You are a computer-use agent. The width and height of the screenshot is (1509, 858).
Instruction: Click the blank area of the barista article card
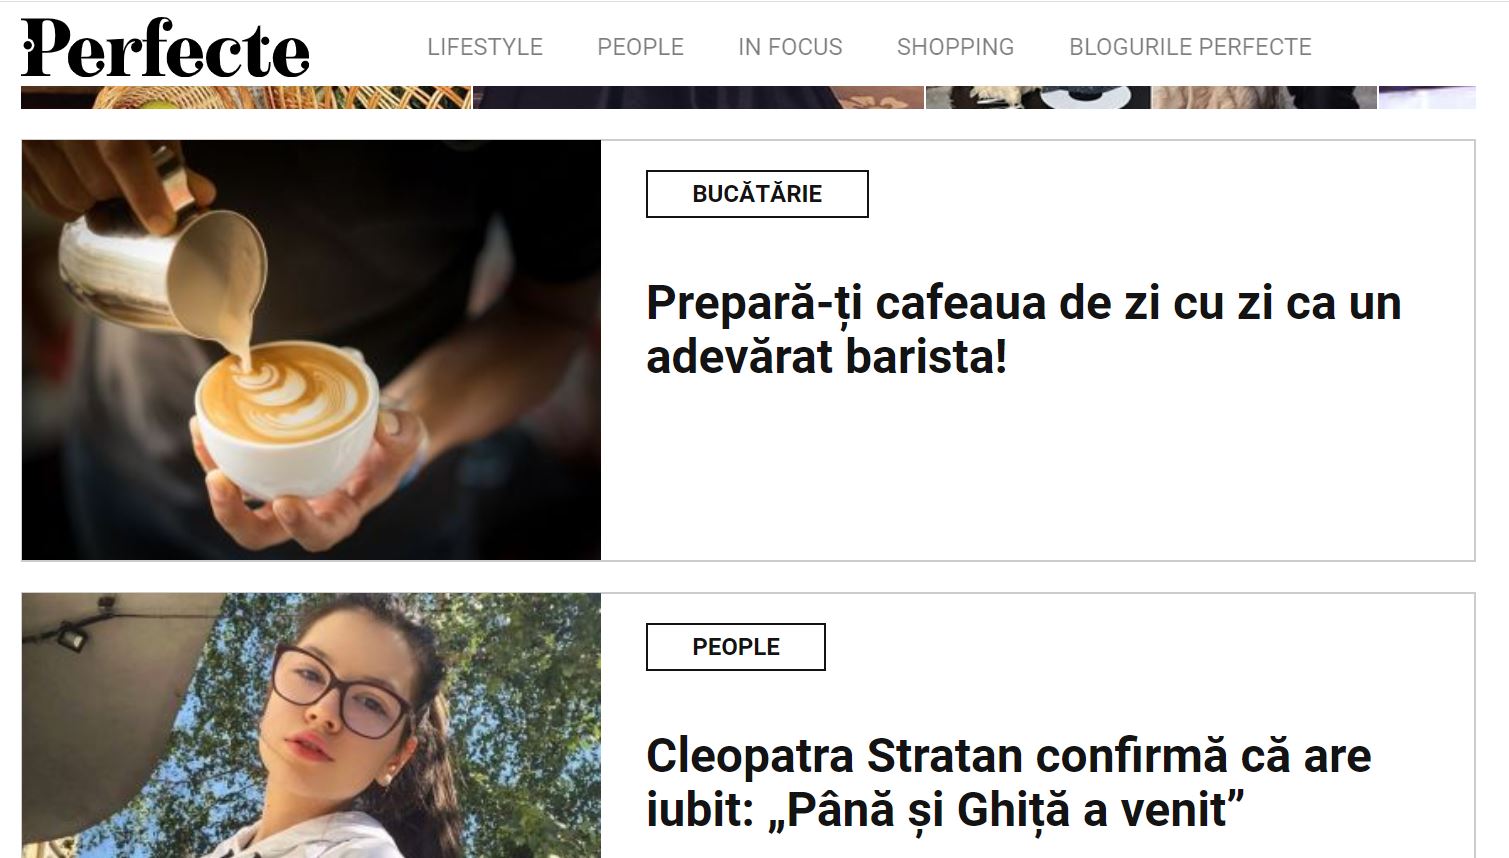tap(1037, 470)
